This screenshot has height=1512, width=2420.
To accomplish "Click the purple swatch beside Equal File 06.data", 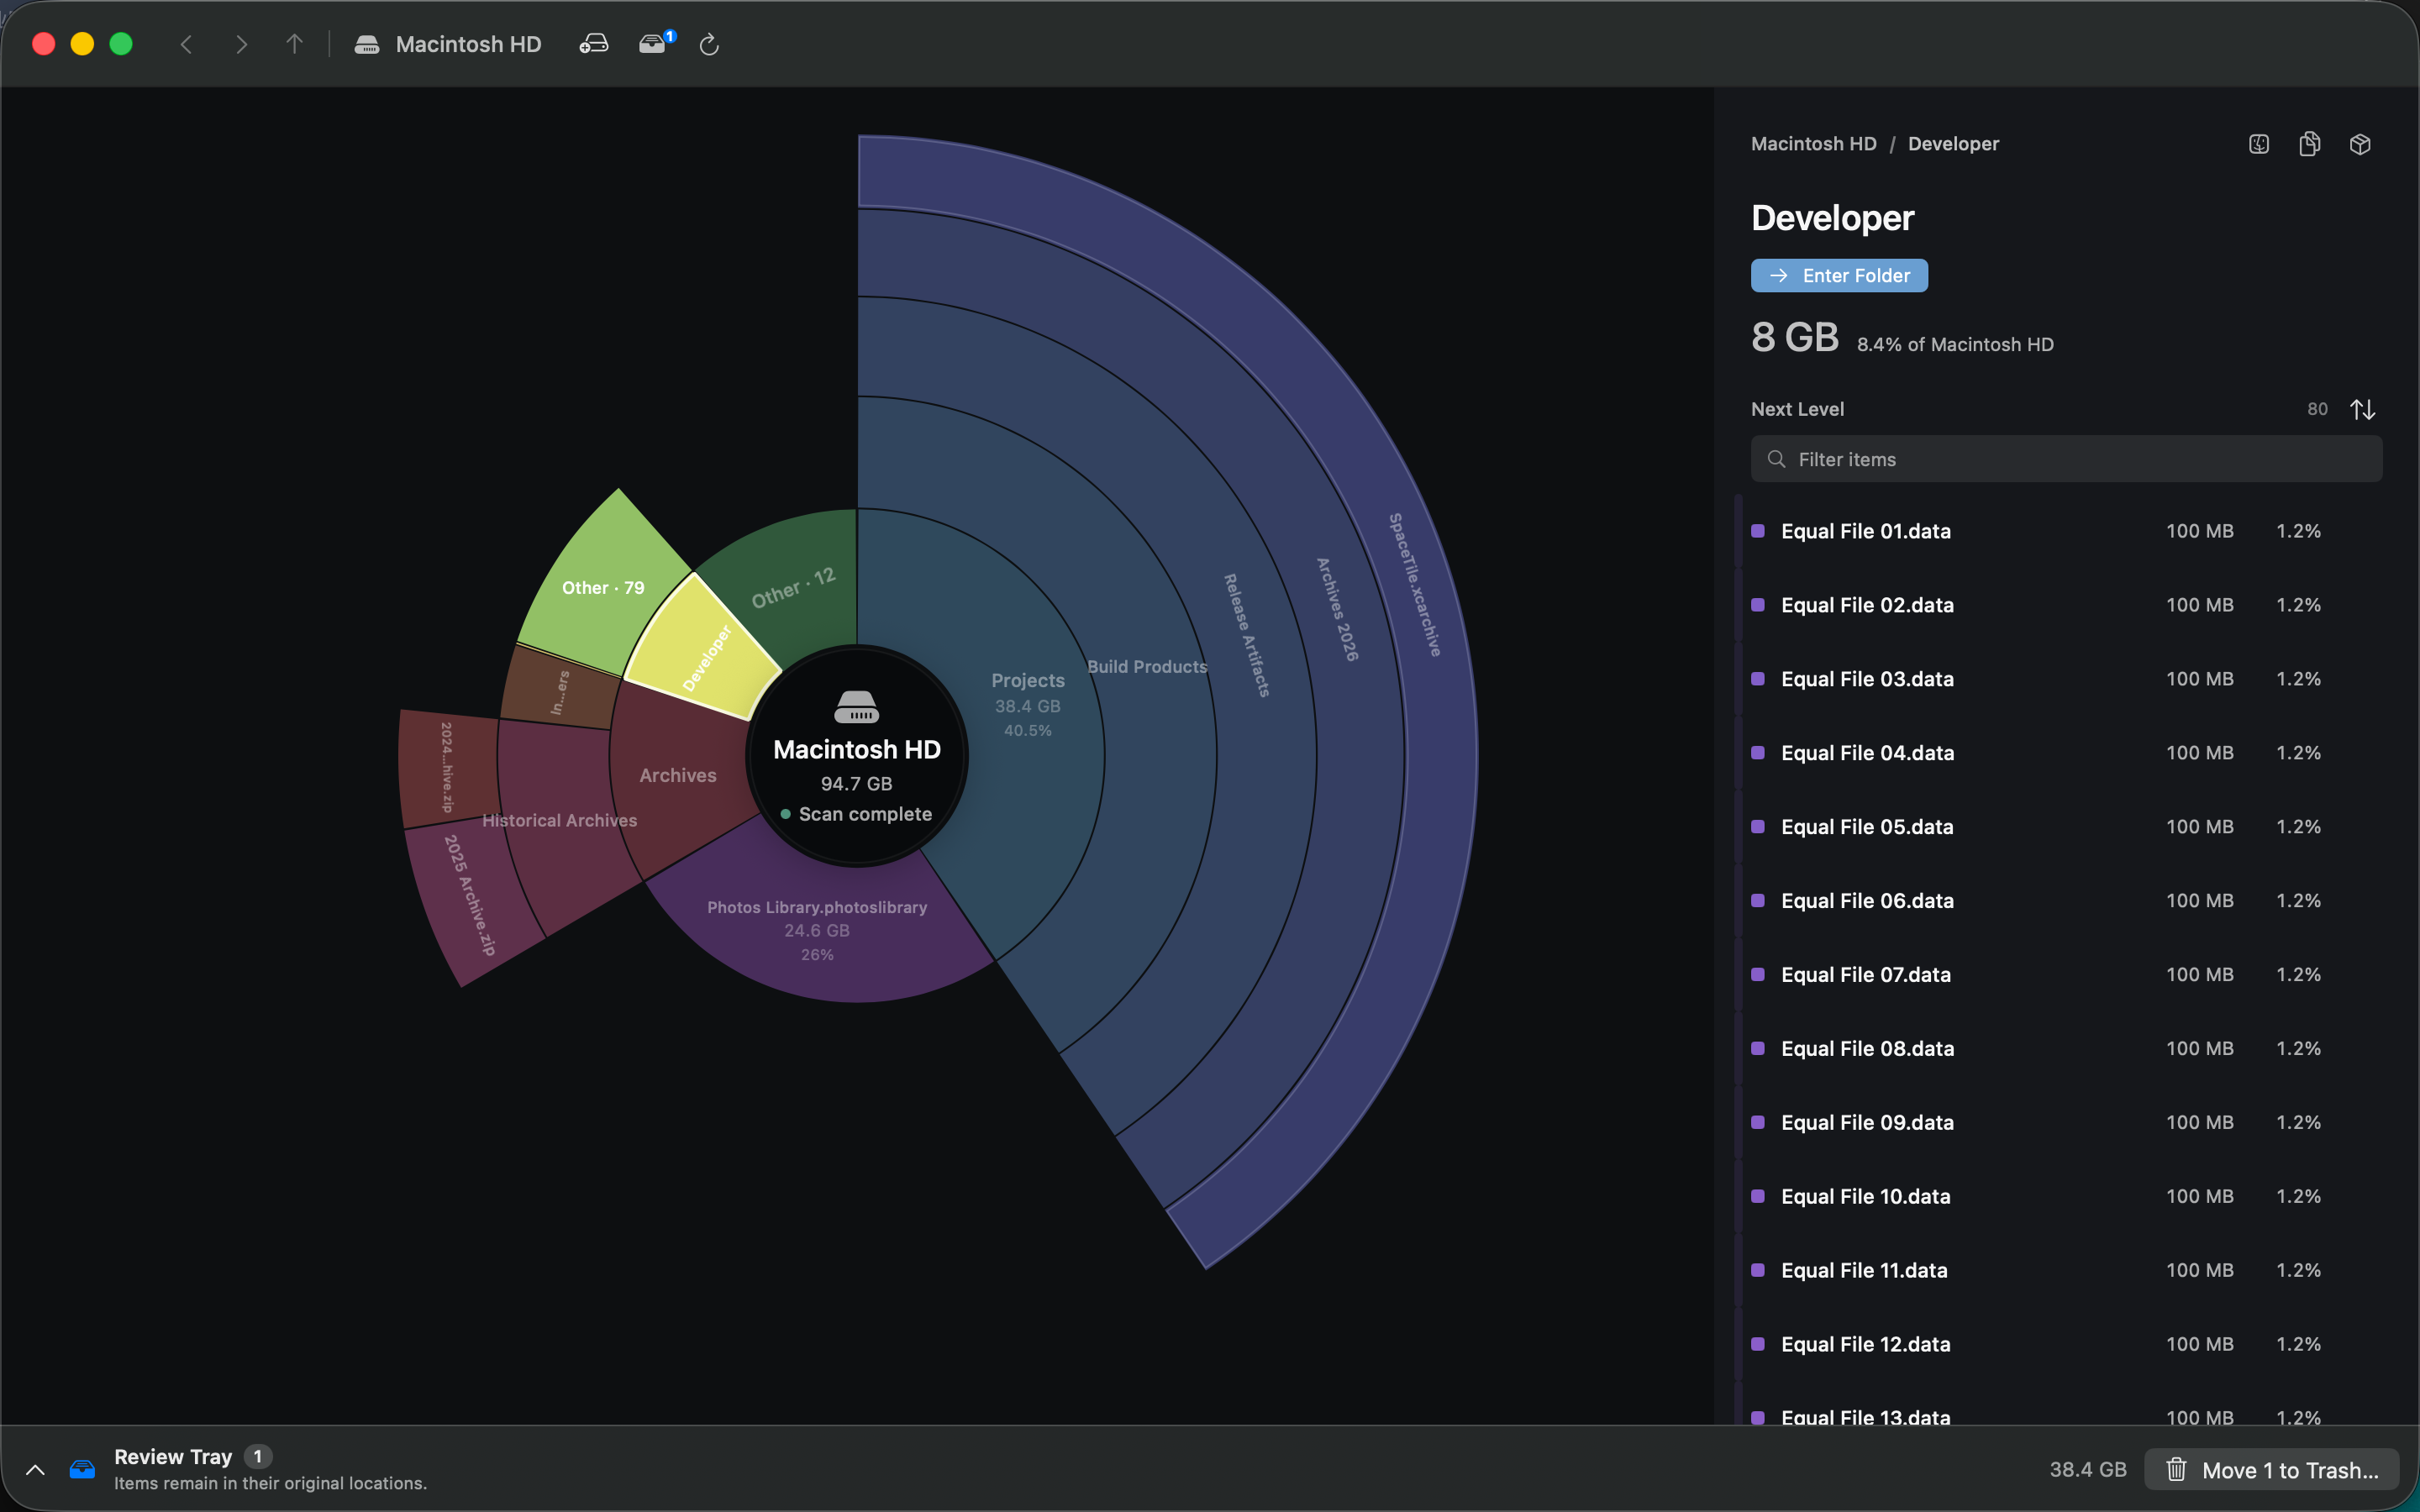I will pyautogui.click(x=1758, y=901).
